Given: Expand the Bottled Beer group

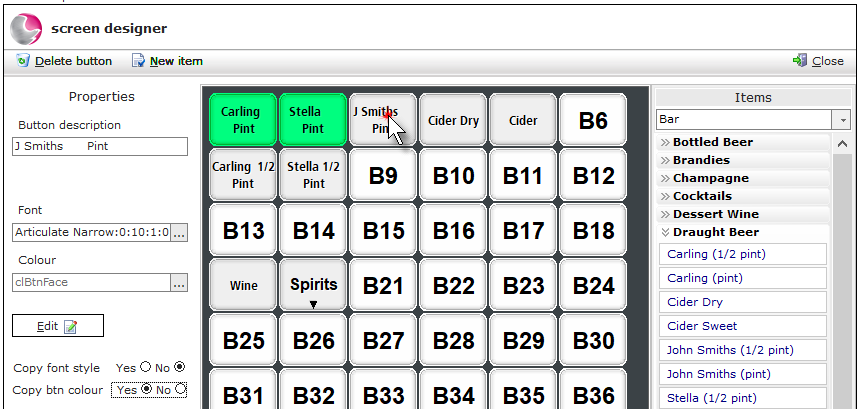Looking at the screenshot, I should pos(743,142).
